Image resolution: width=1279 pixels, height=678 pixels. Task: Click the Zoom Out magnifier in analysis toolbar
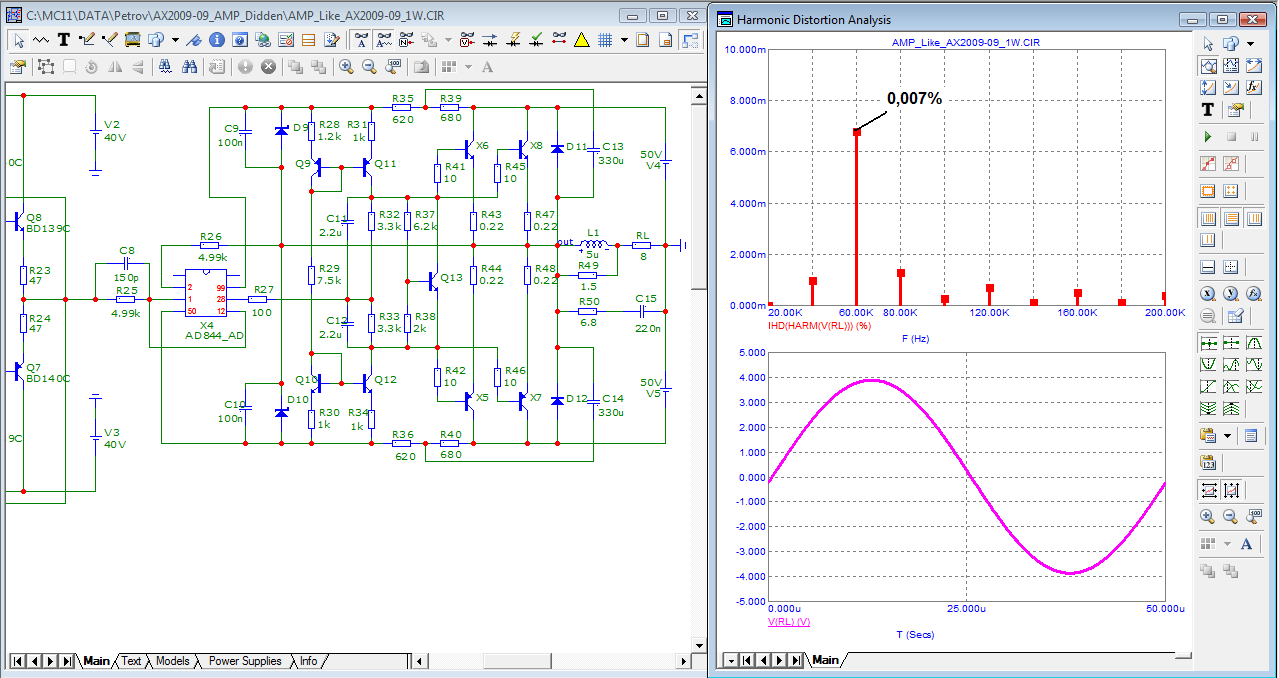tap(1231, 516)
